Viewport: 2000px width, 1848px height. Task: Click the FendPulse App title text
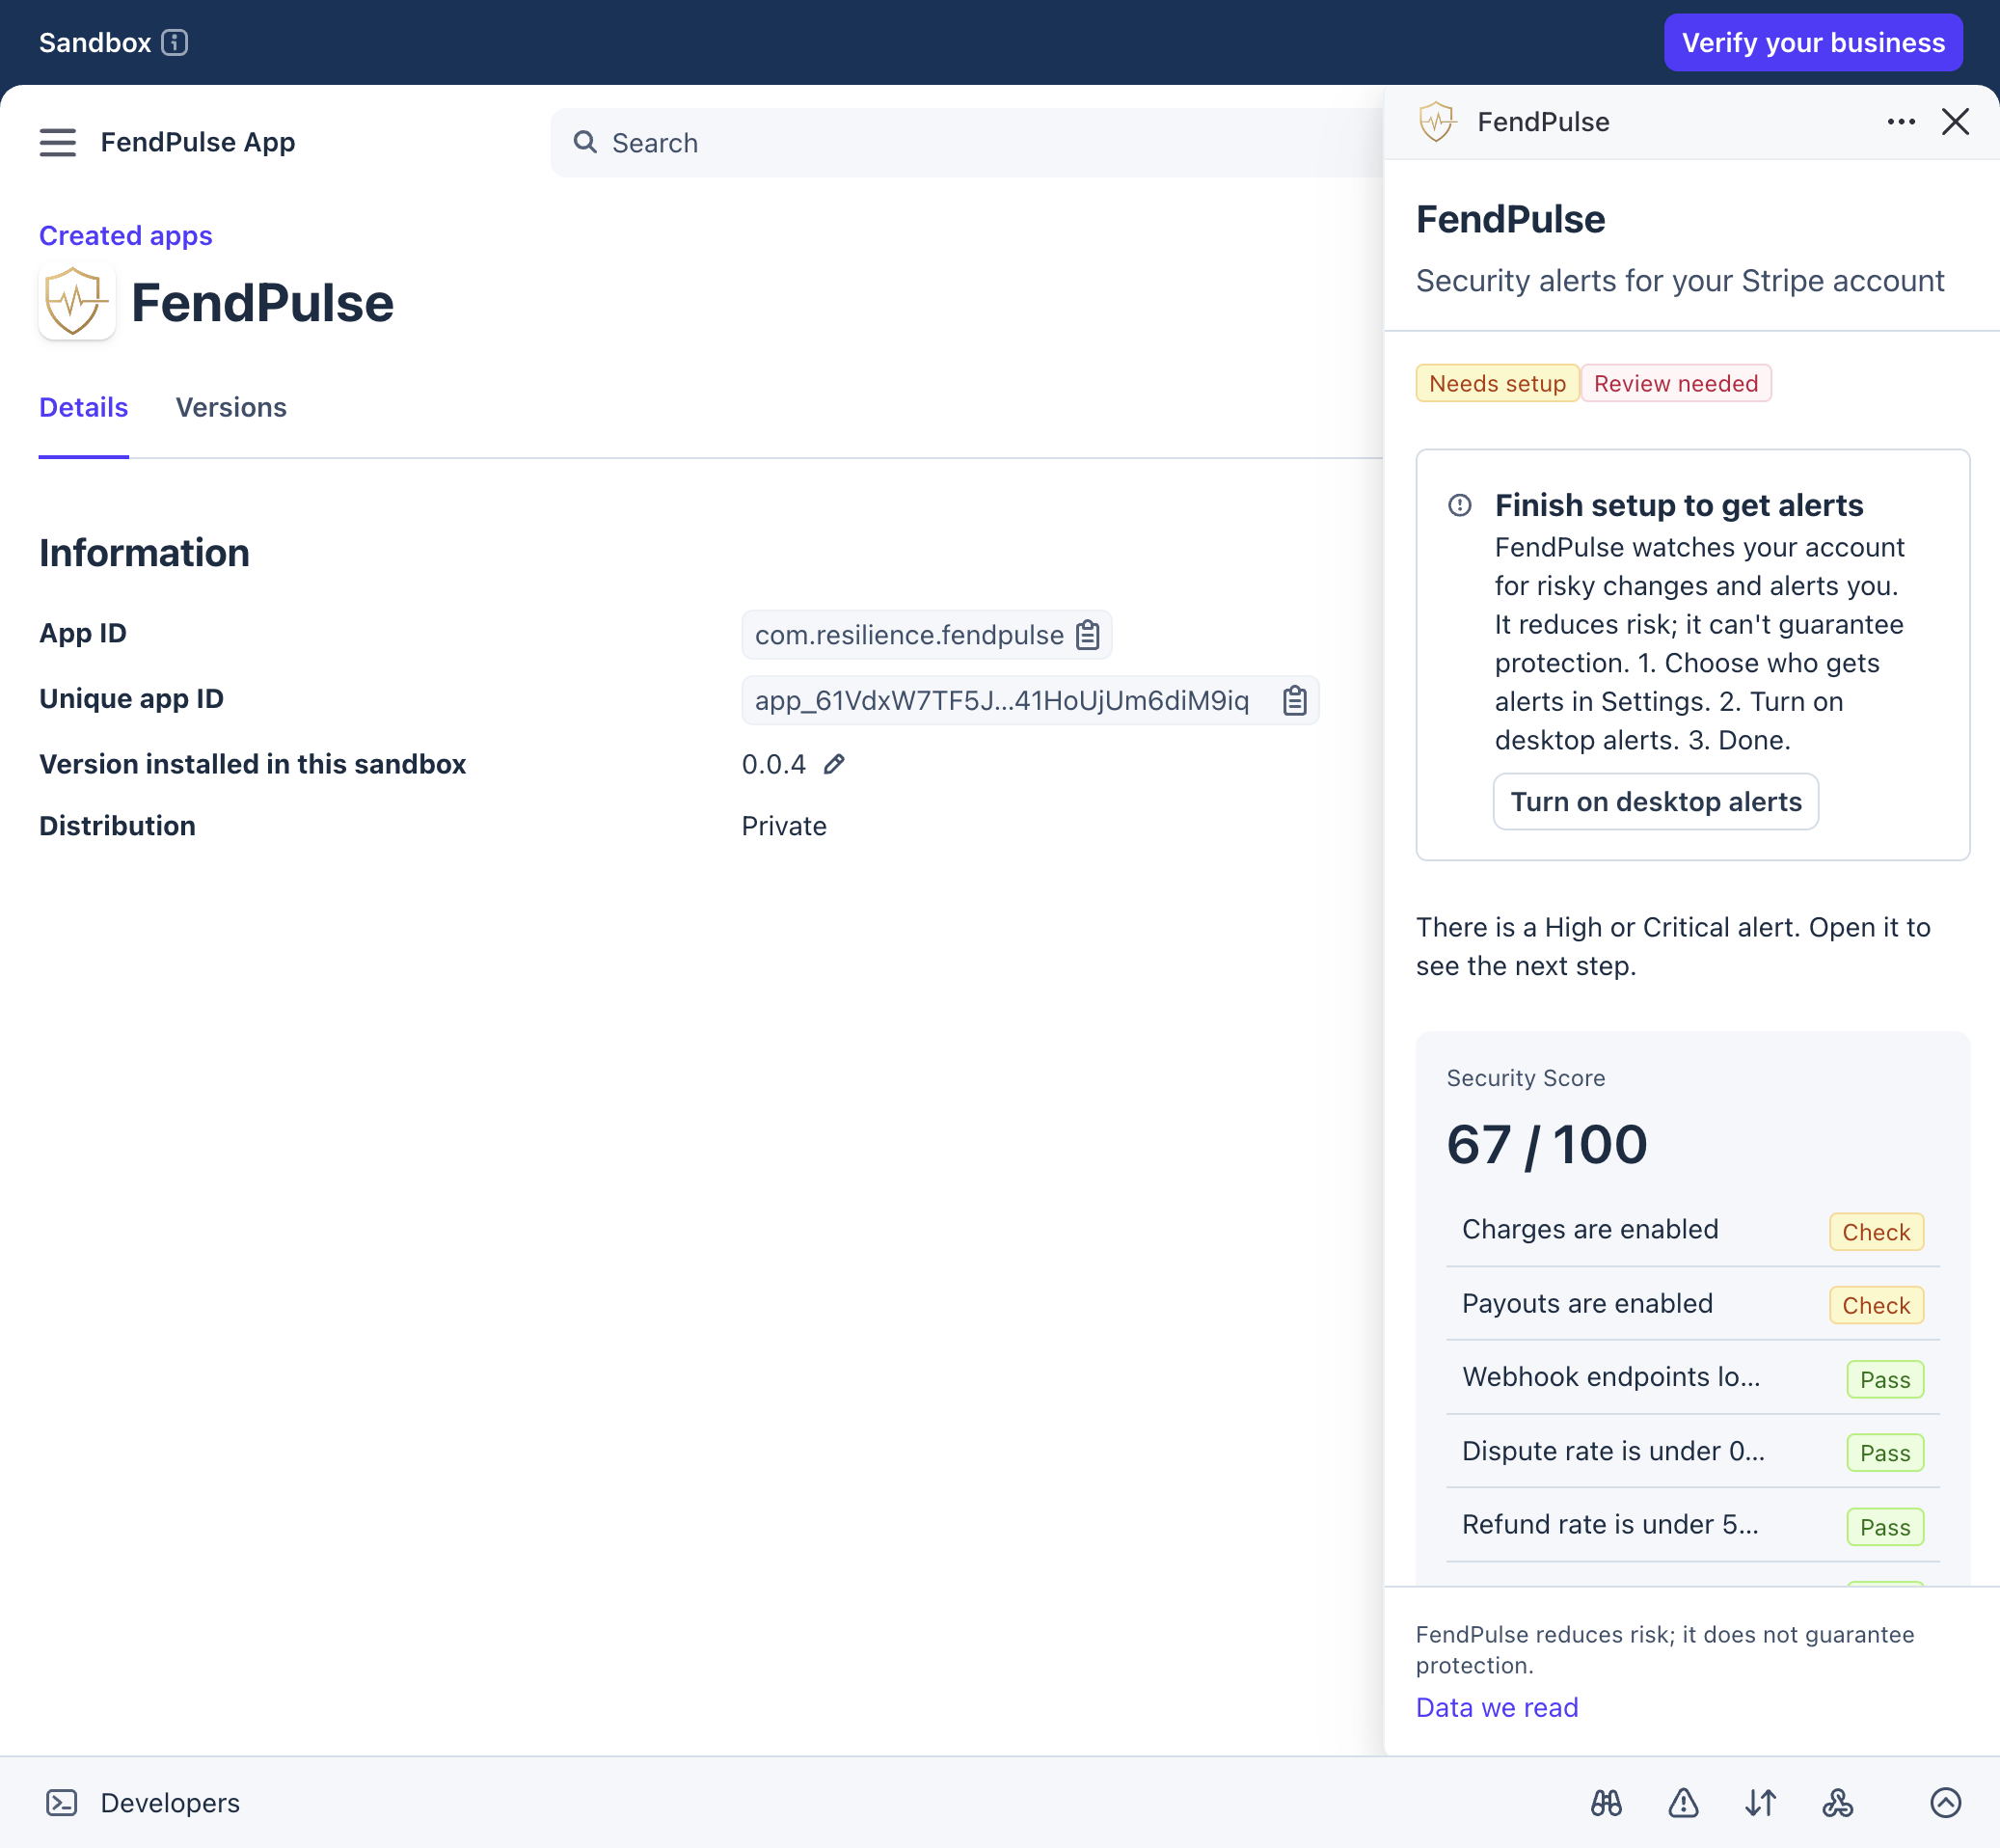point(198,142)
